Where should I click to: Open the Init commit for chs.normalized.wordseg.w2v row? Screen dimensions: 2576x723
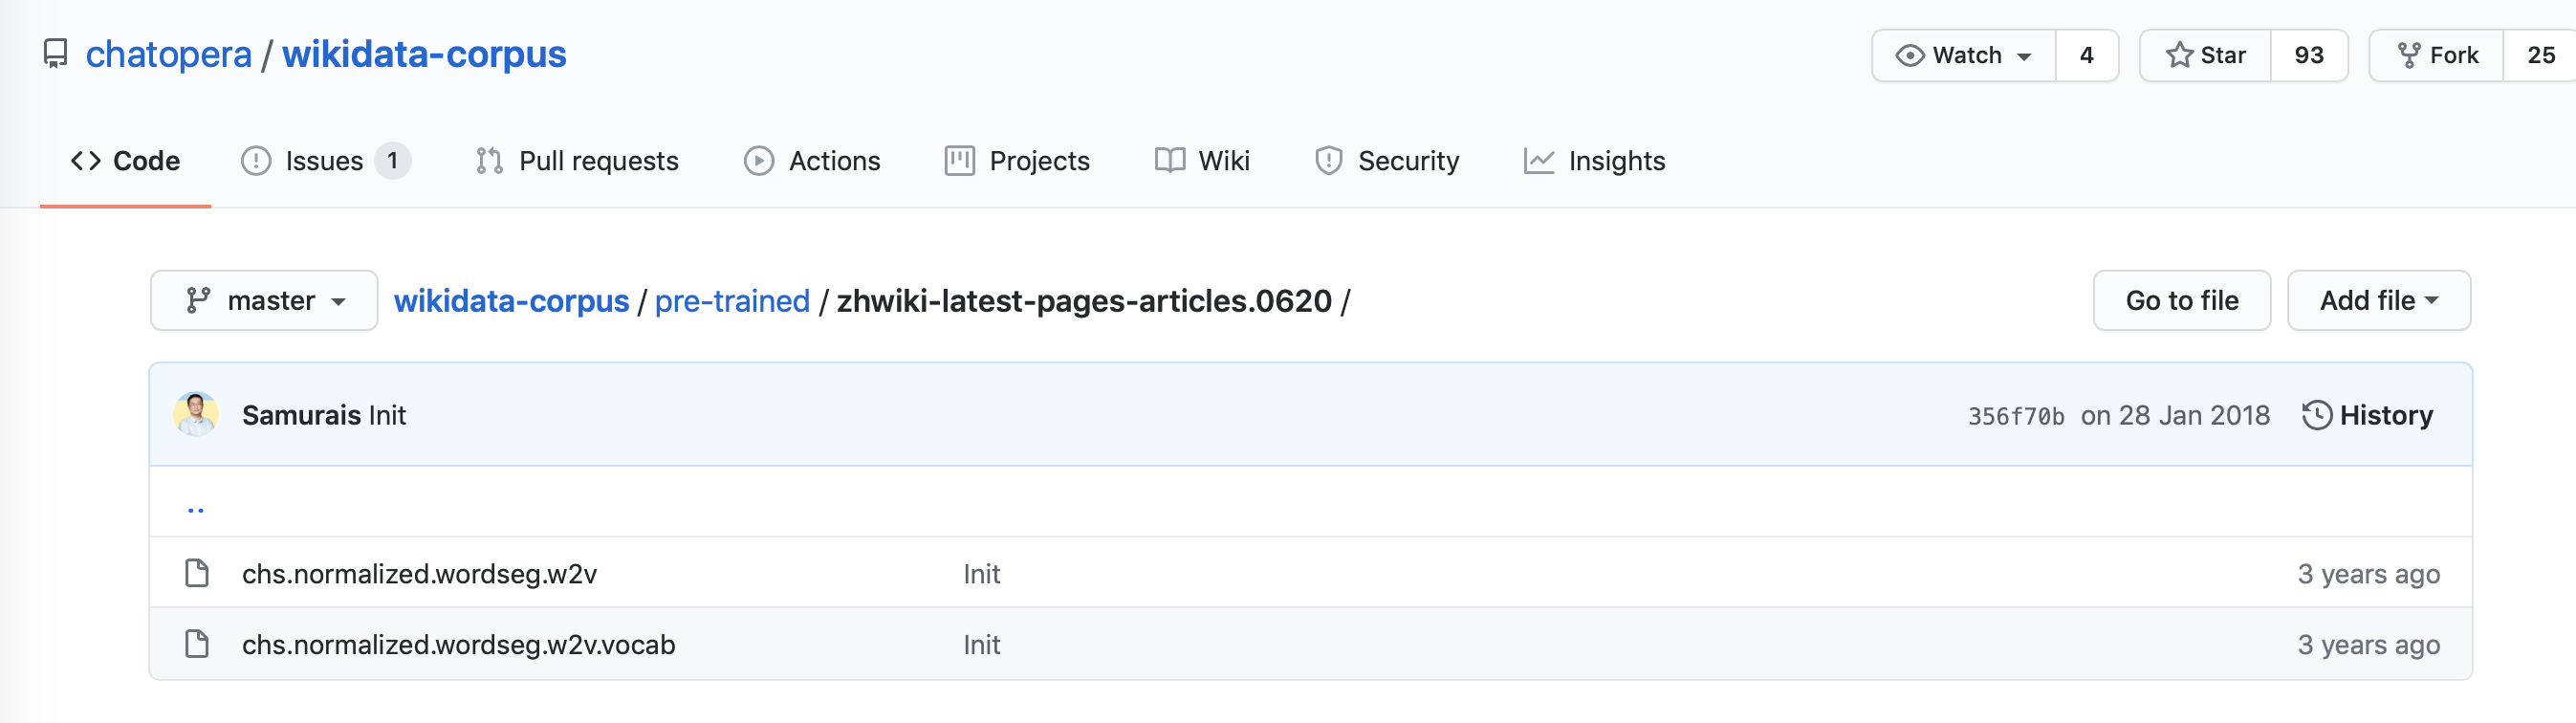(x=981, y=574)
